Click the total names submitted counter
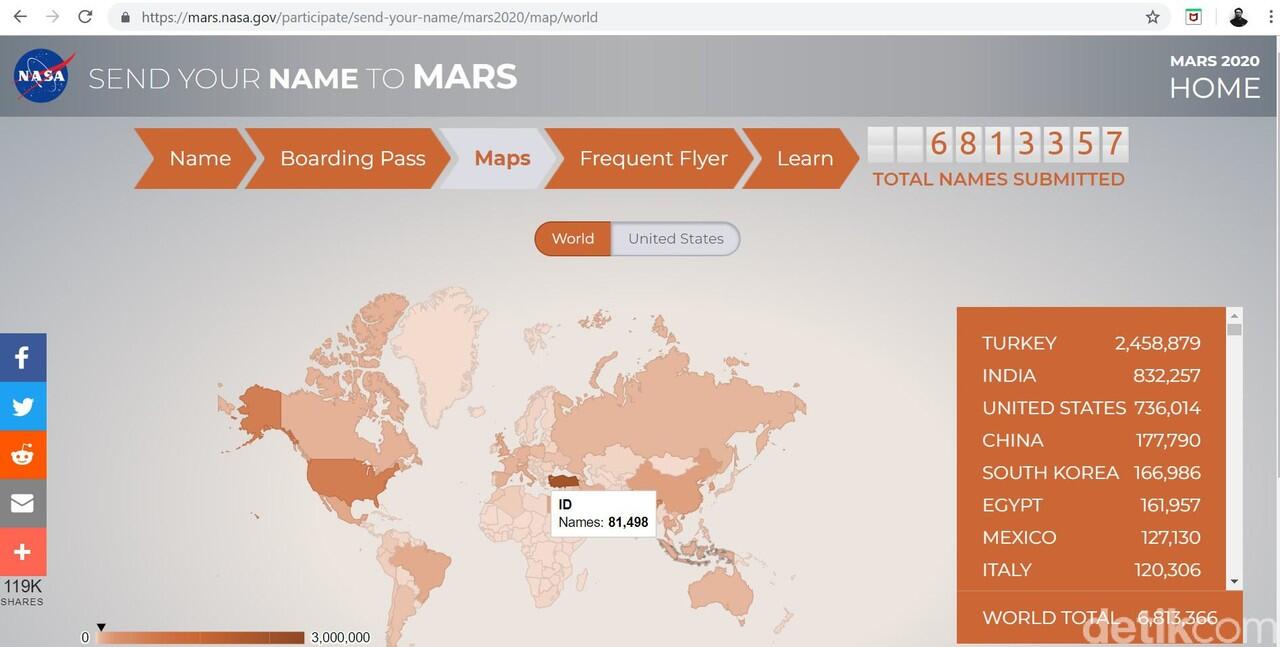 pyautogui.click(x=998, y=145)
